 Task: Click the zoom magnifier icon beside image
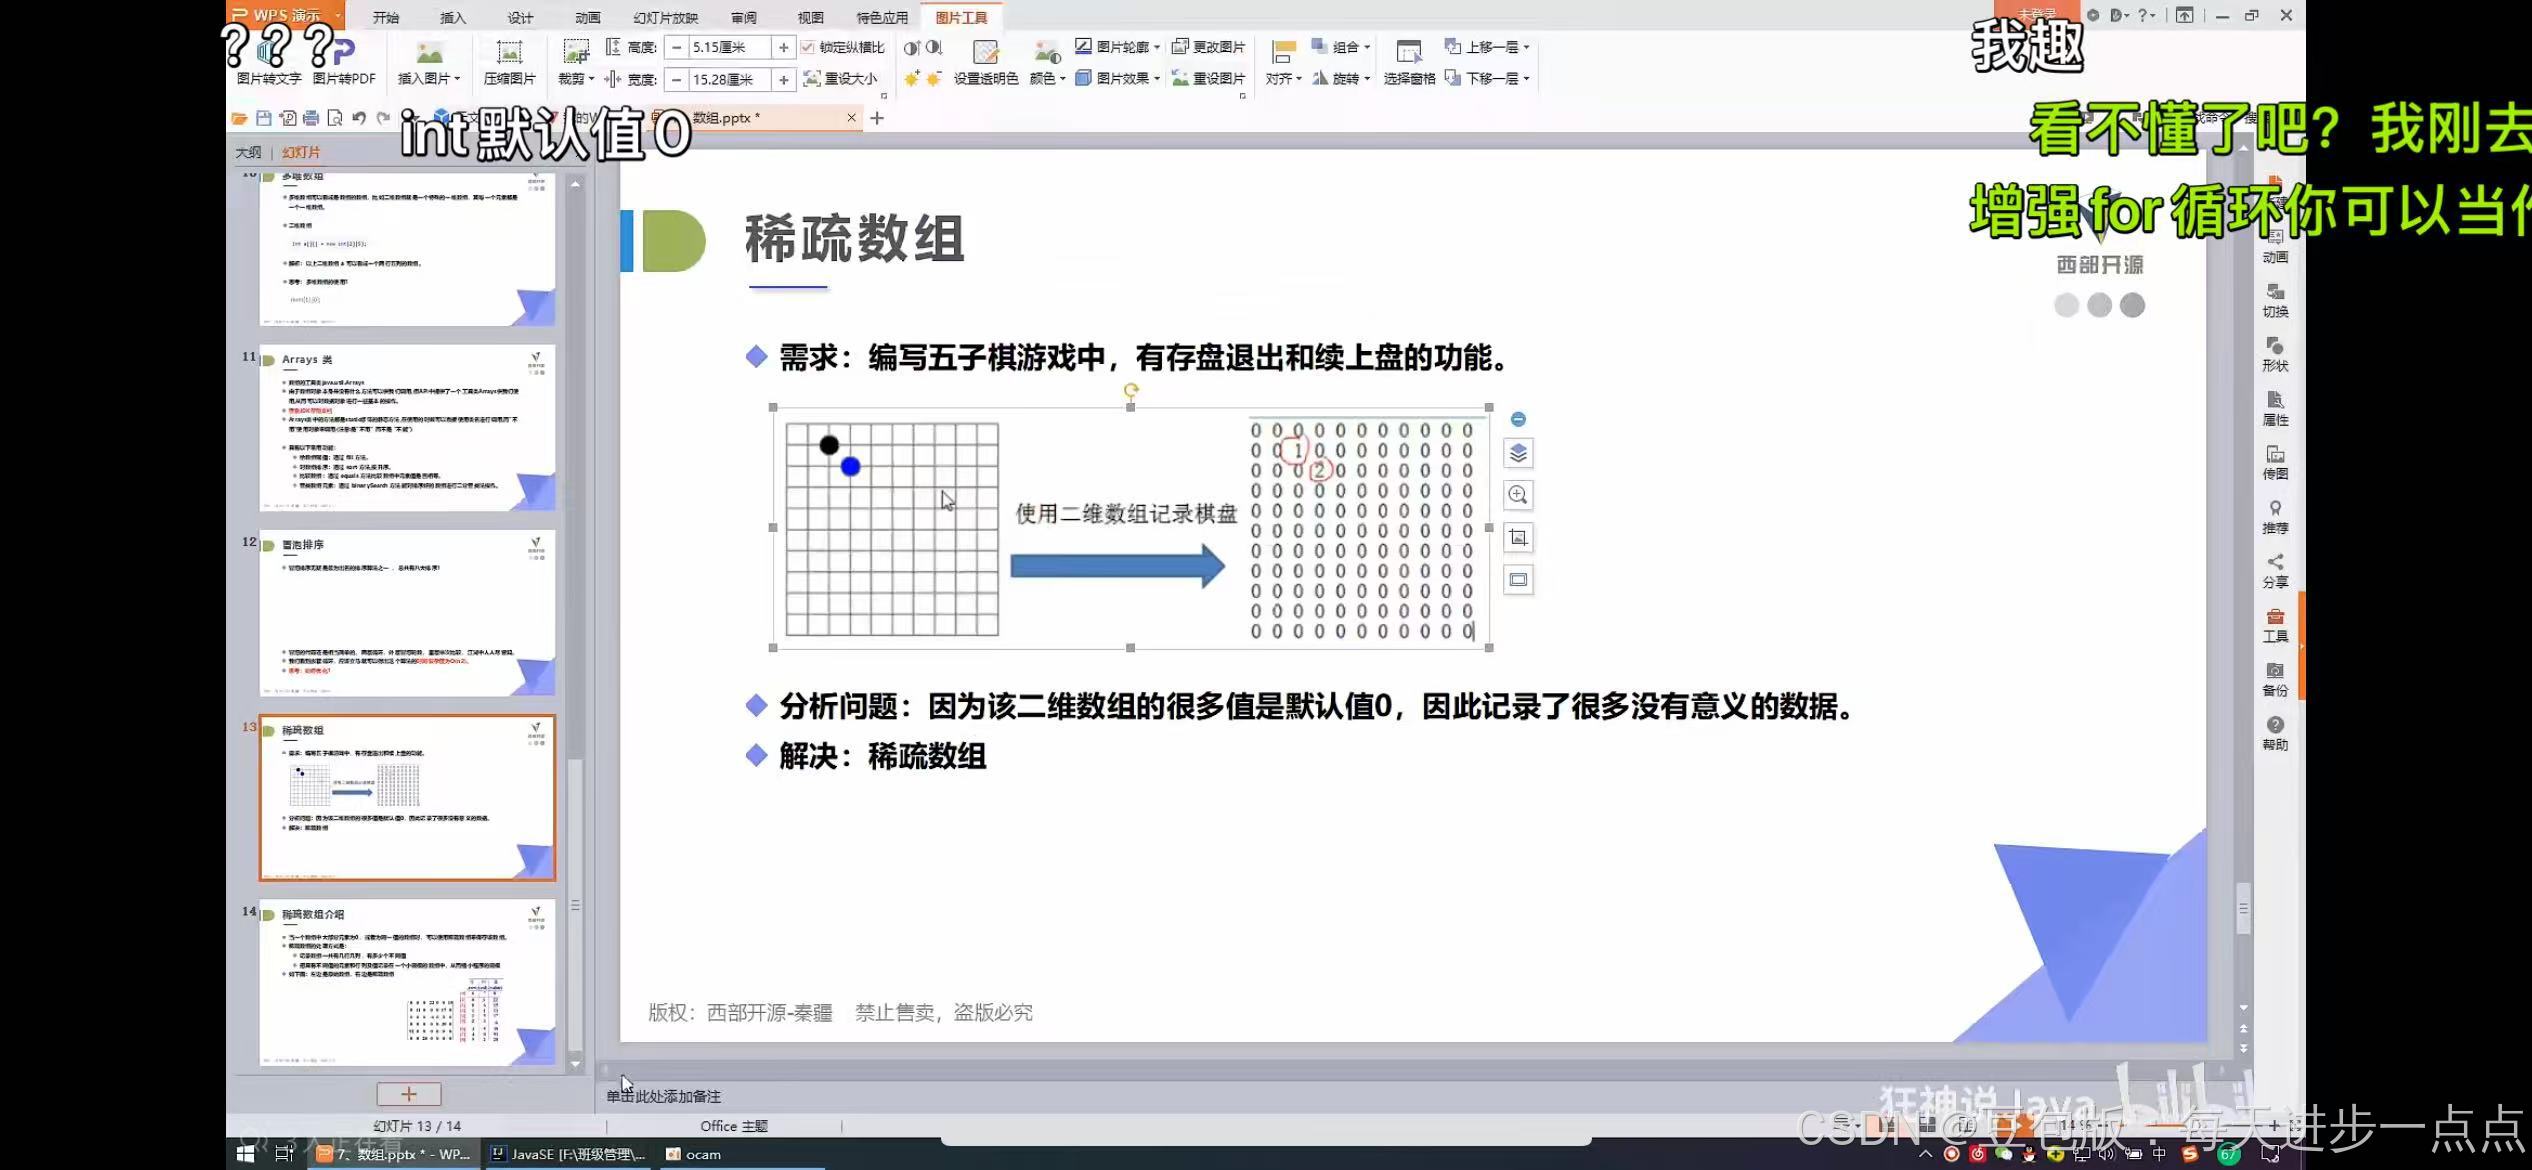(x=1518, y=495)
